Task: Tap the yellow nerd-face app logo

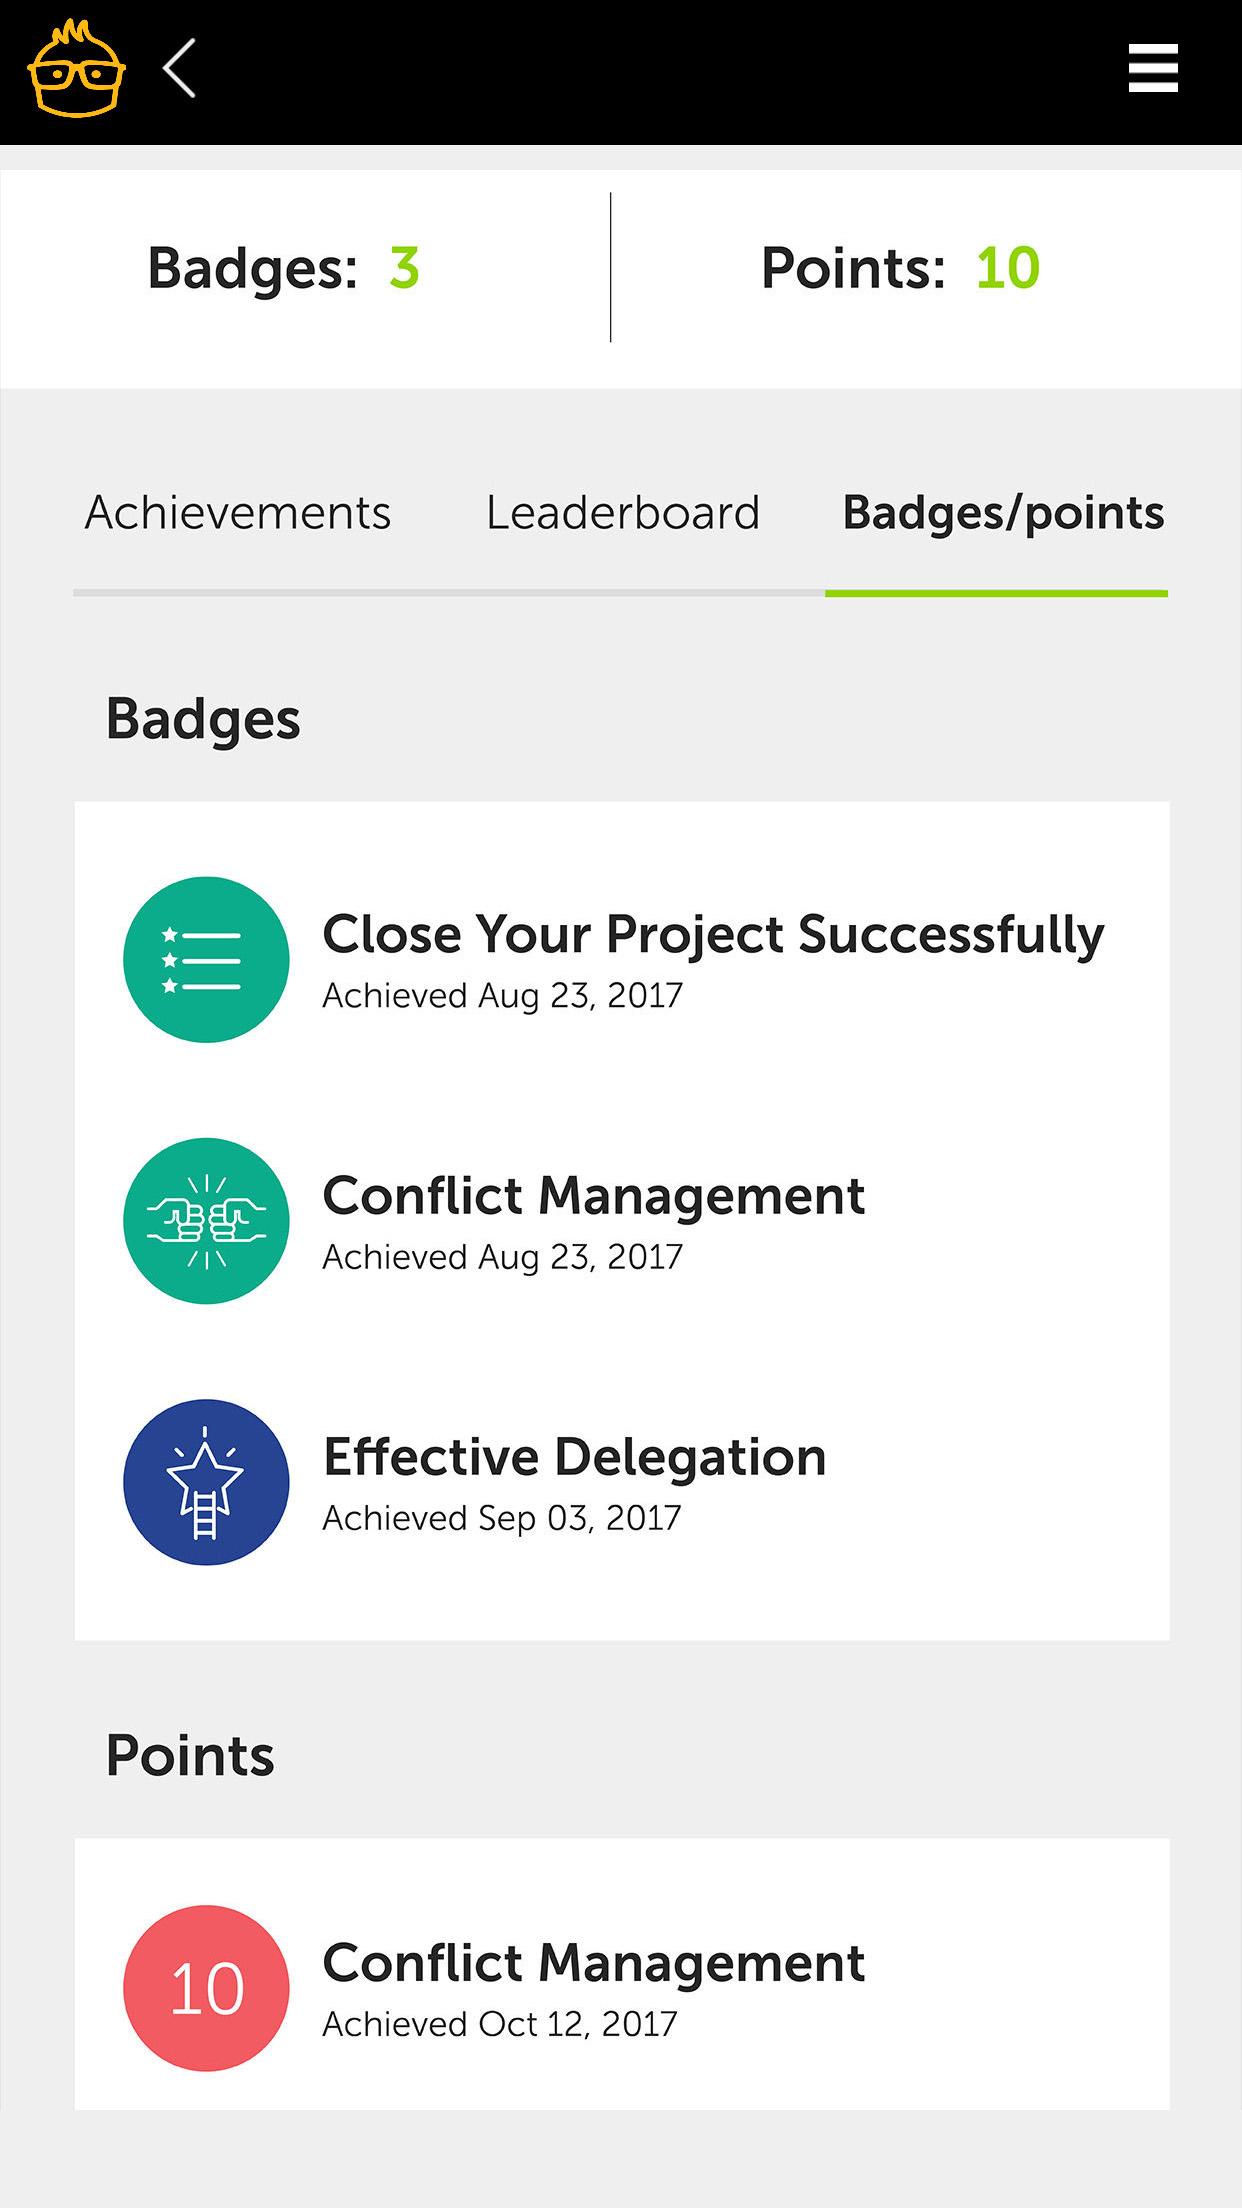Action: point(76,70)
